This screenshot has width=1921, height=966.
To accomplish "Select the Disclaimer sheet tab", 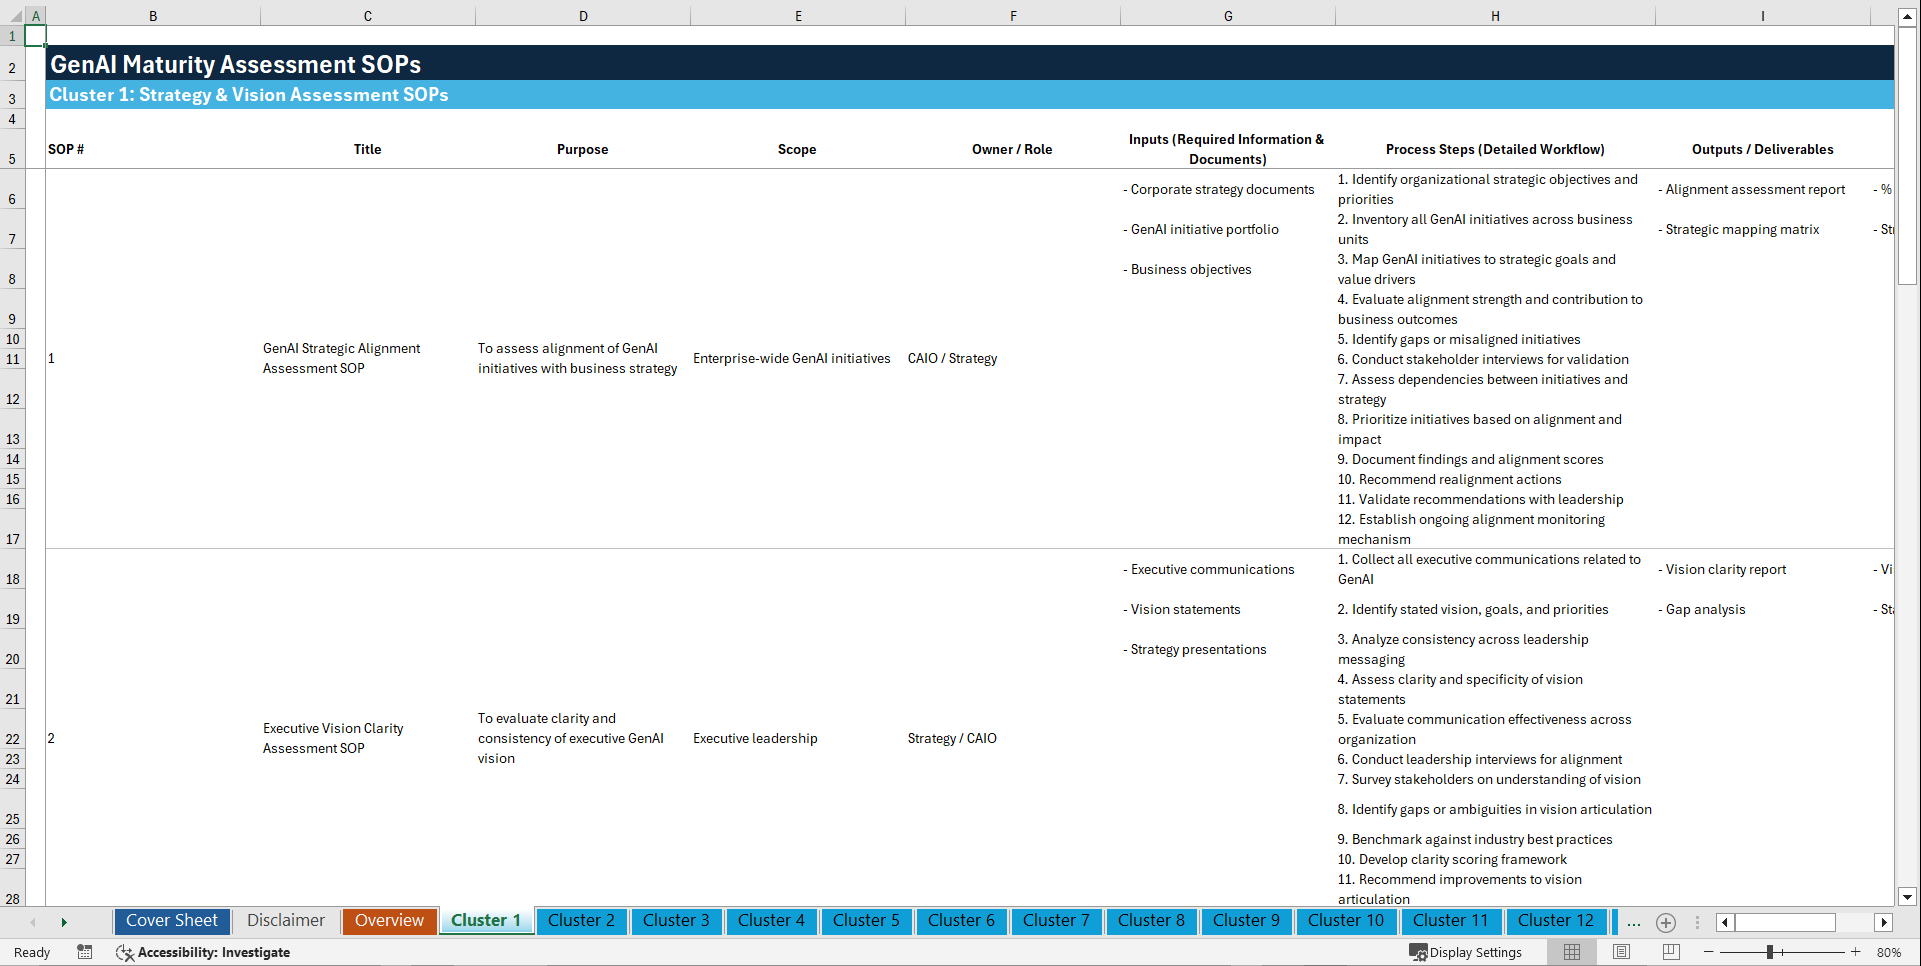I will coord(285,921).
